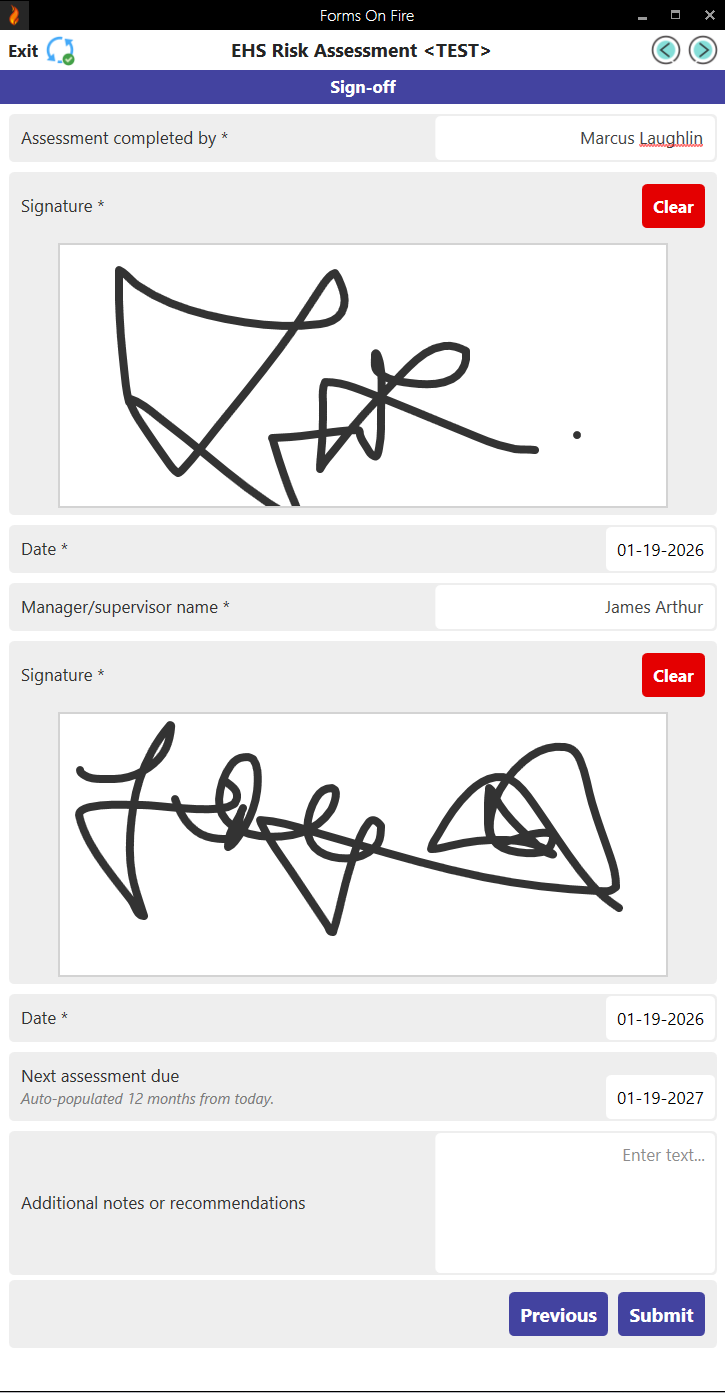Submit the risk assessment form

click(x=661, y=1314)
